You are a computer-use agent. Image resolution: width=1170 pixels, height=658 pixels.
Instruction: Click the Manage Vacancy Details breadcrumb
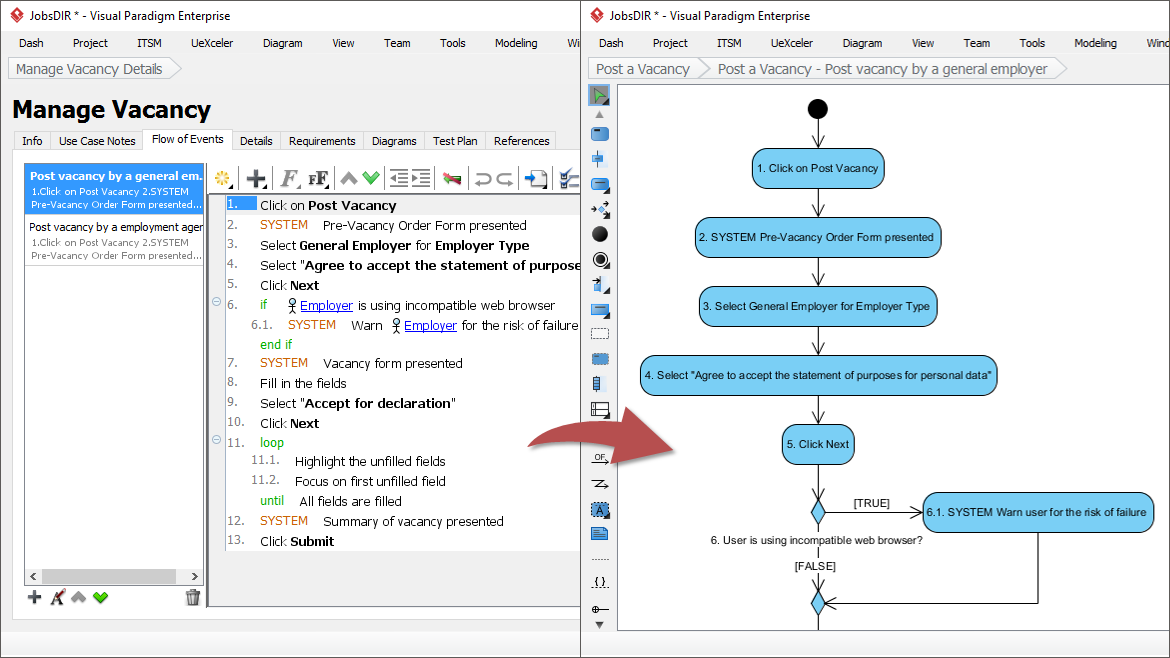click(89, 69)
